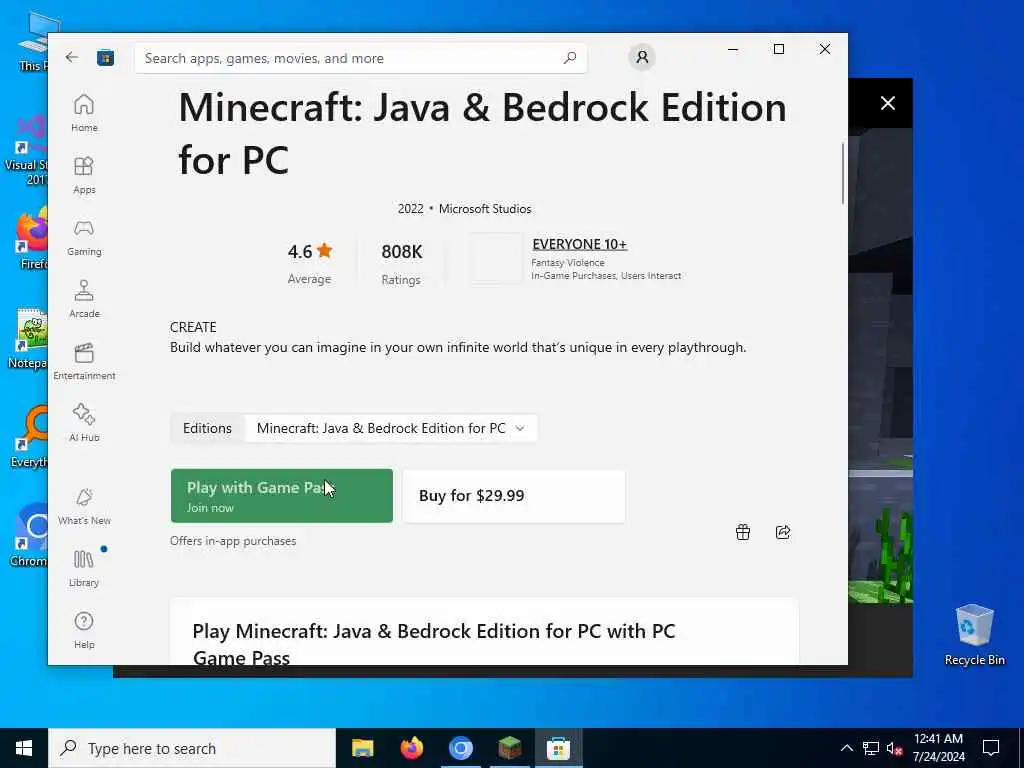Open Entertainment section in the sidebar
The width and height of the screenshot is (1024, 768).
tap(84, 361)
